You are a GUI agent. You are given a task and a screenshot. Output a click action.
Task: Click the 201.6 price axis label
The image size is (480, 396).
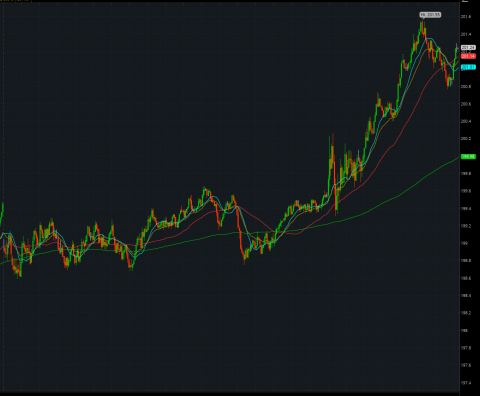point(466,17)
